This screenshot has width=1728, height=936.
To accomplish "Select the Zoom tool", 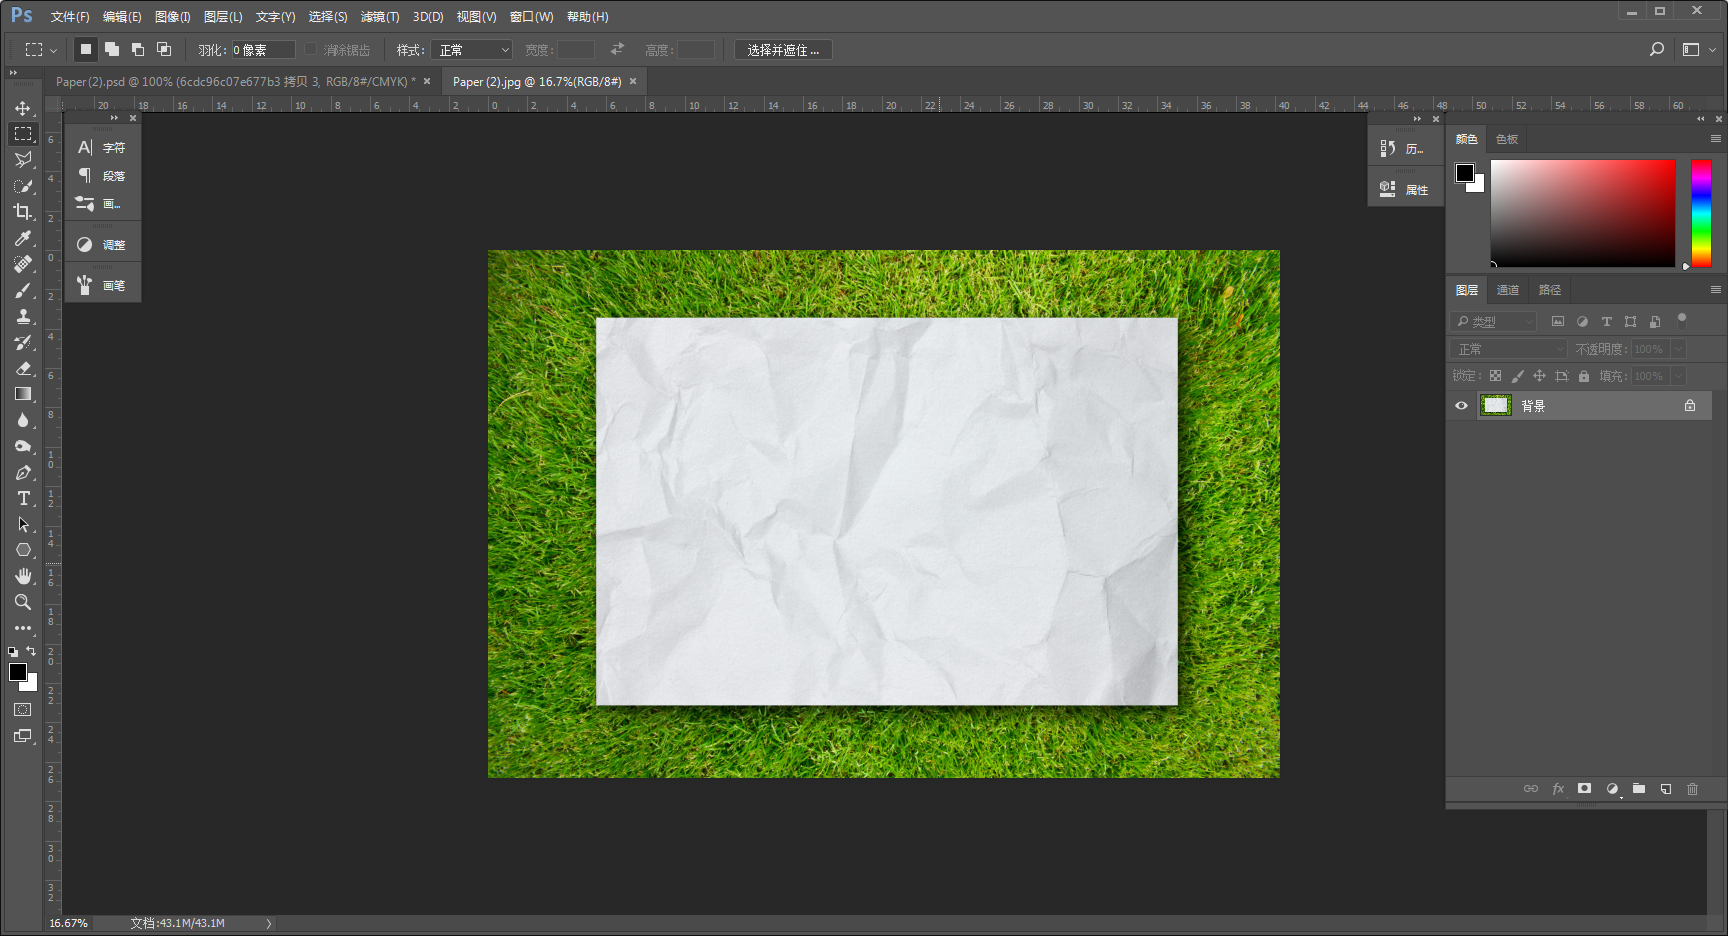I will pyautogui.click(x=23, y=602).
